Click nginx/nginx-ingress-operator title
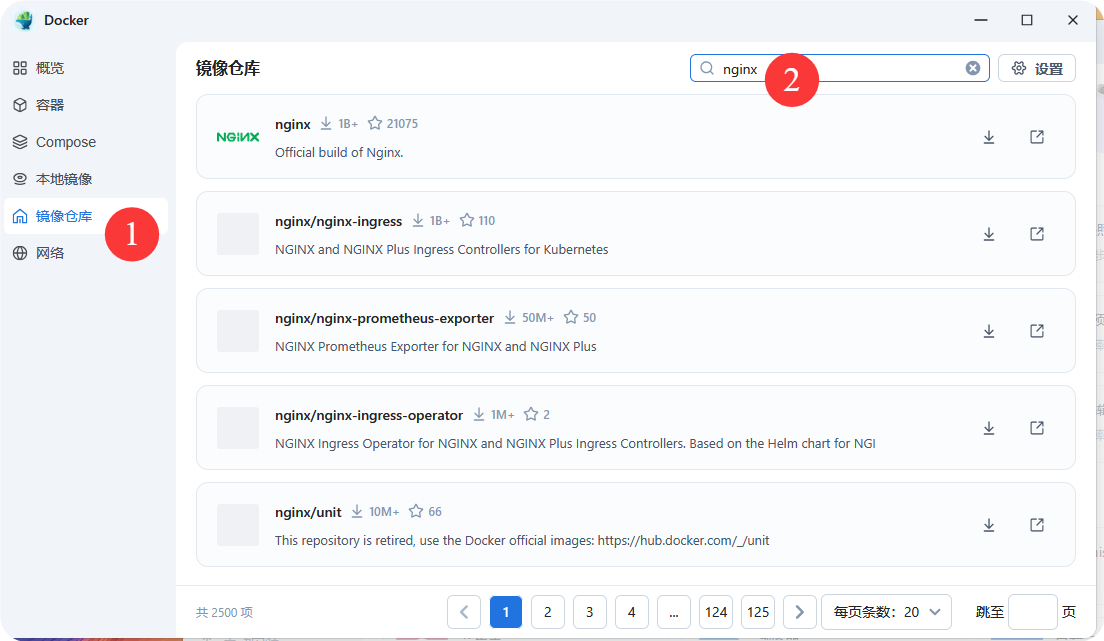 click(x=369, y=416)
